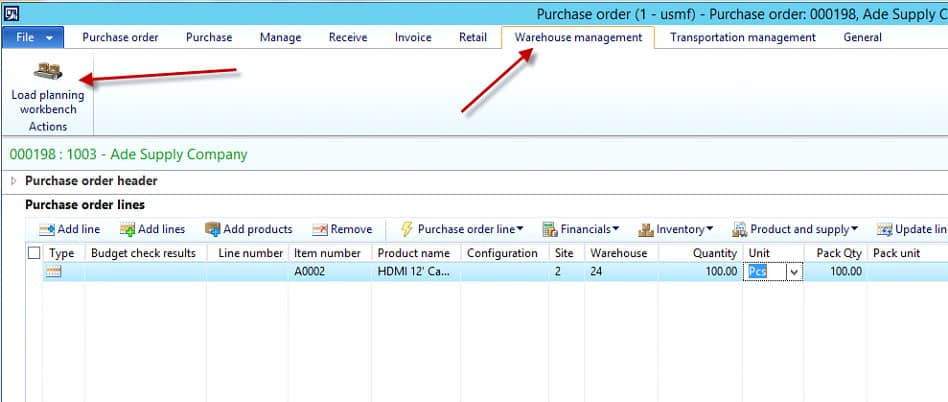Click the Quantity column header
This screenshot has width=948, height=402.
pos(700,253)
